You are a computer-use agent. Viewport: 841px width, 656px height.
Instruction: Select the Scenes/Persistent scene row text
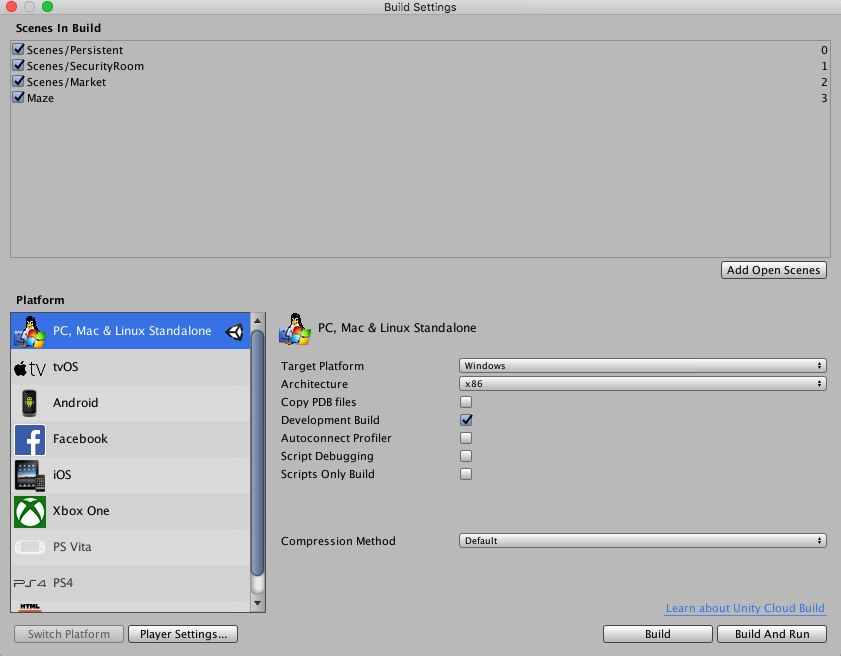[x=75, y=50]
